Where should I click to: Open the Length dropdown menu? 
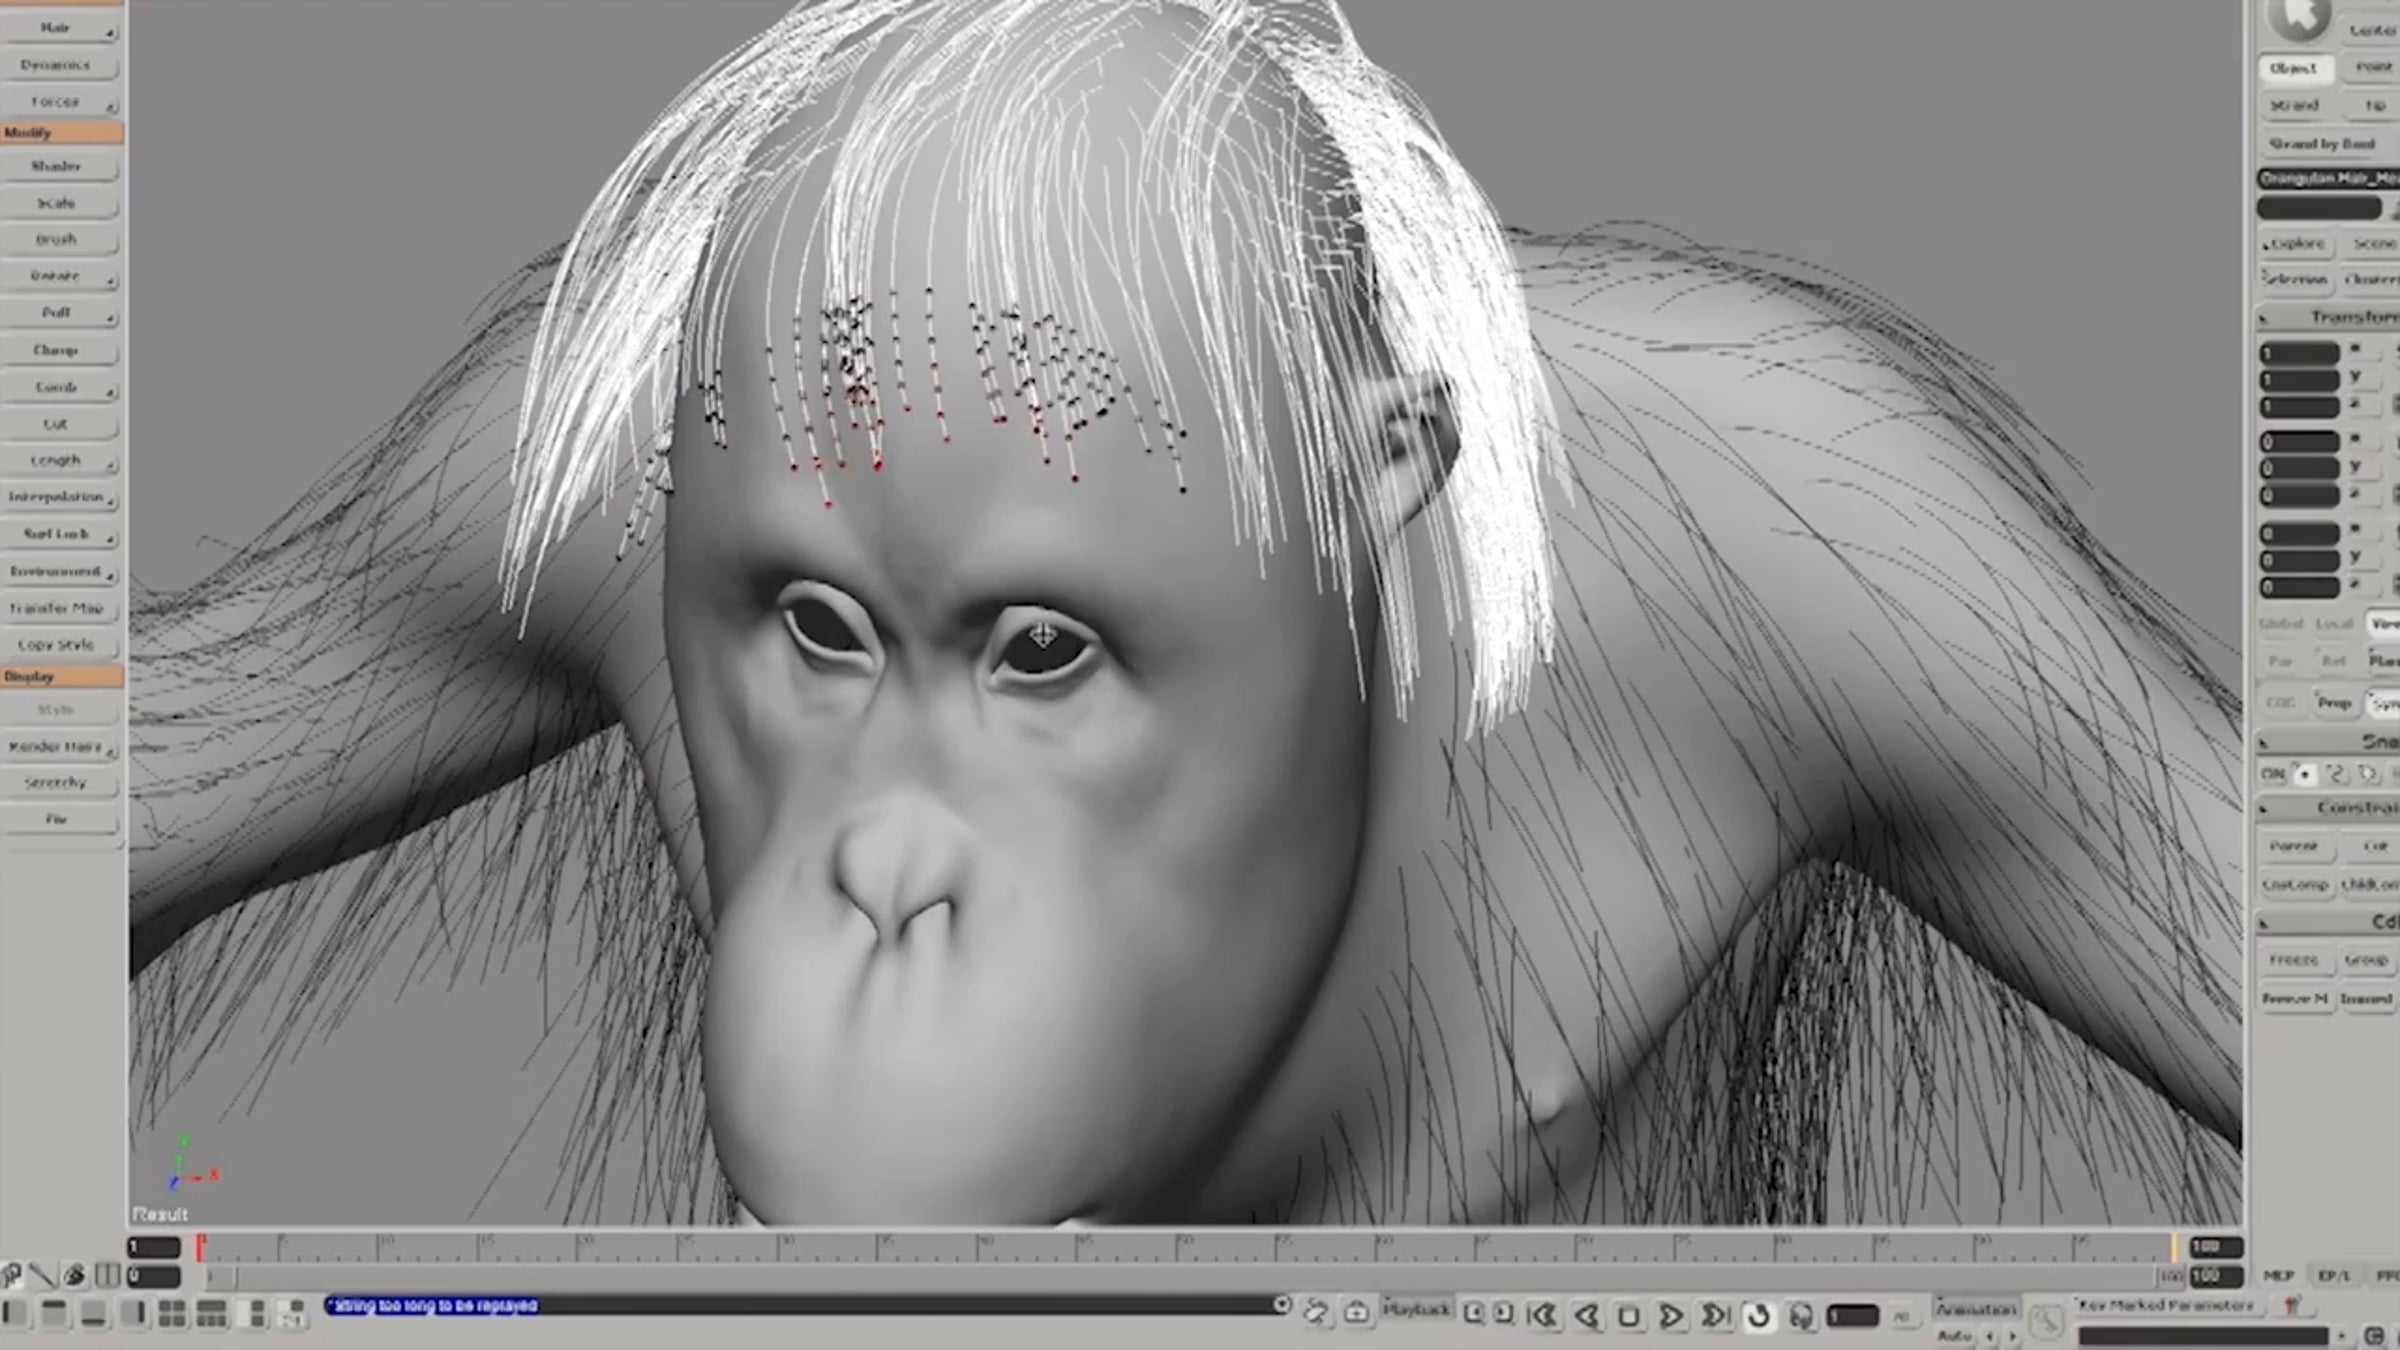60,461
